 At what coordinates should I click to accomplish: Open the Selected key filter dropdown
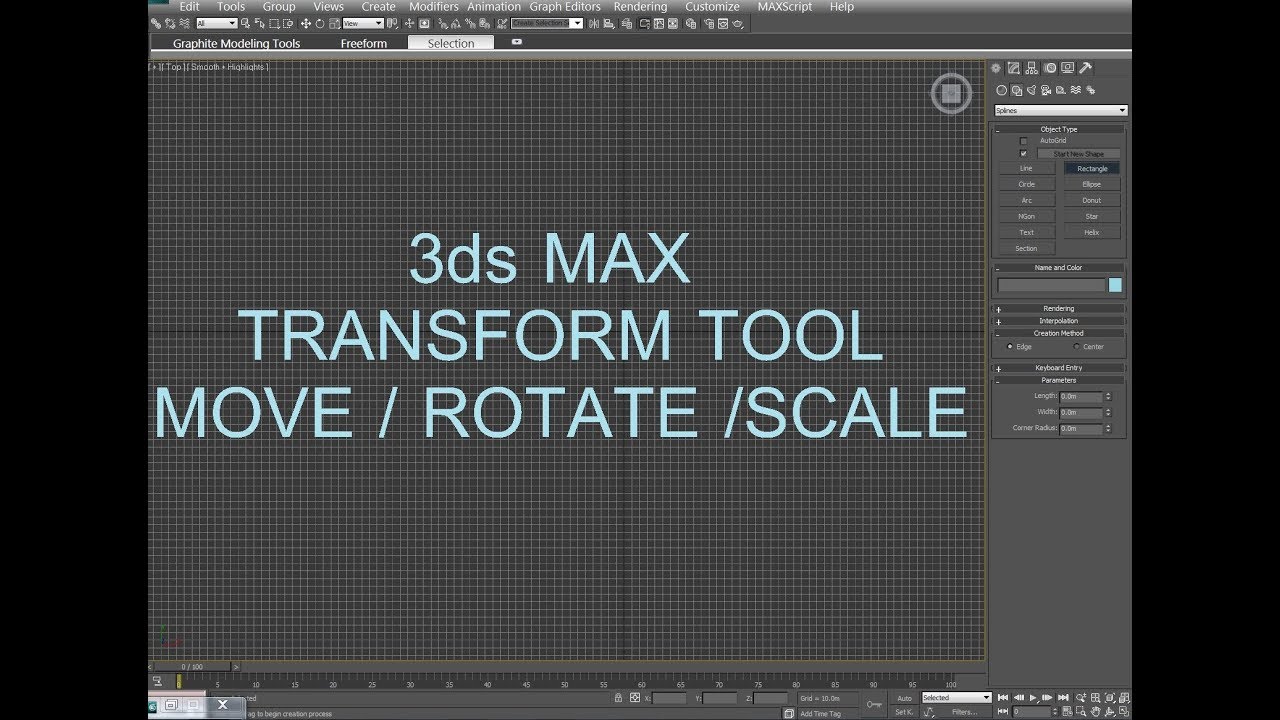956,698
